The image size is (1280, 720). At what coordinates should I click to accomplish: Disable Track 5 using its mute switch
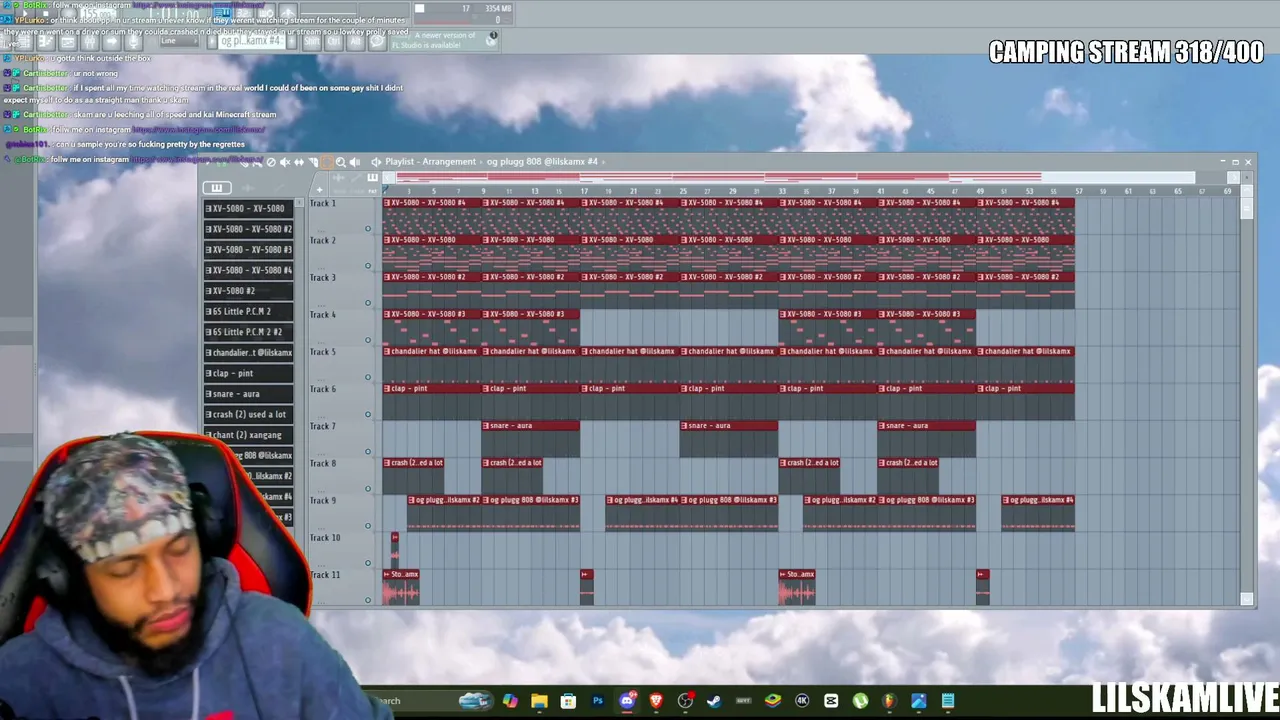[368, 377]
